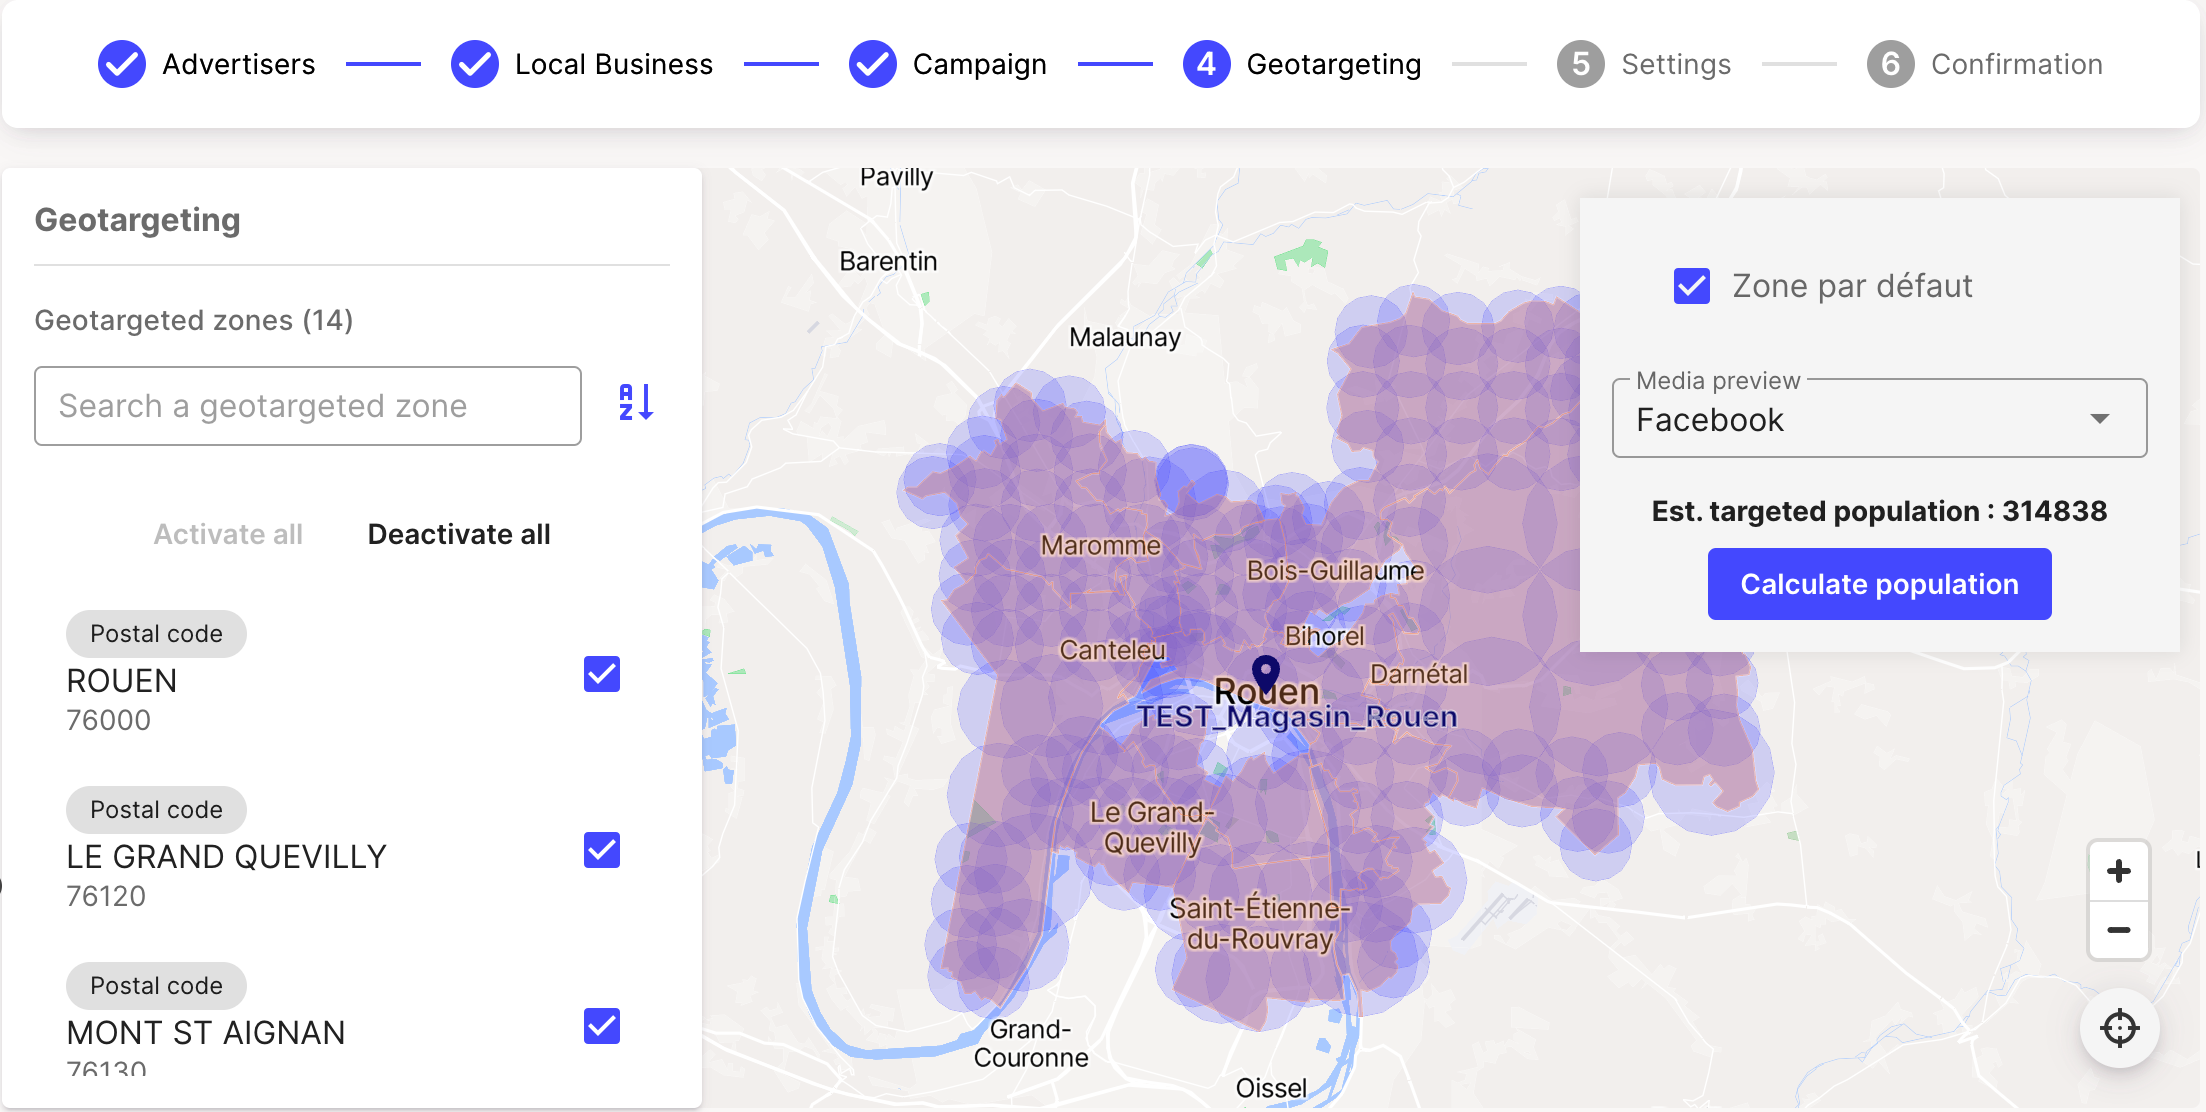Uncheck the LE GRAND QUEVILLY zone
Screen dimensions: 2206x1112
[x=602, y=850]
